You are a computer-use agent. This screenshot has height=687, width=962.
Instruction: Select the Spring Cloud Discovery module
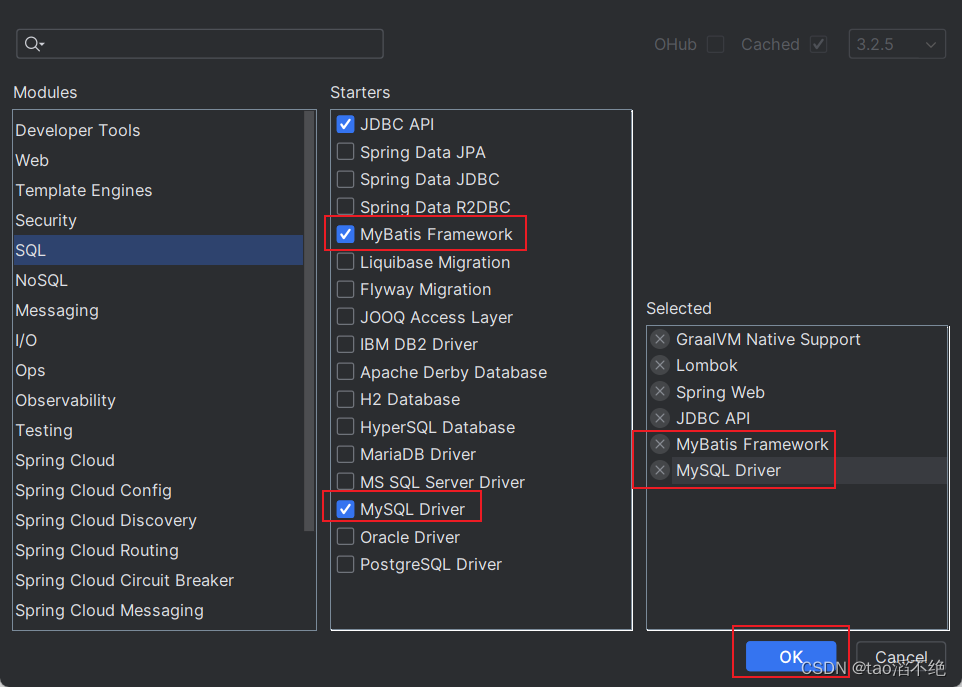158,521
